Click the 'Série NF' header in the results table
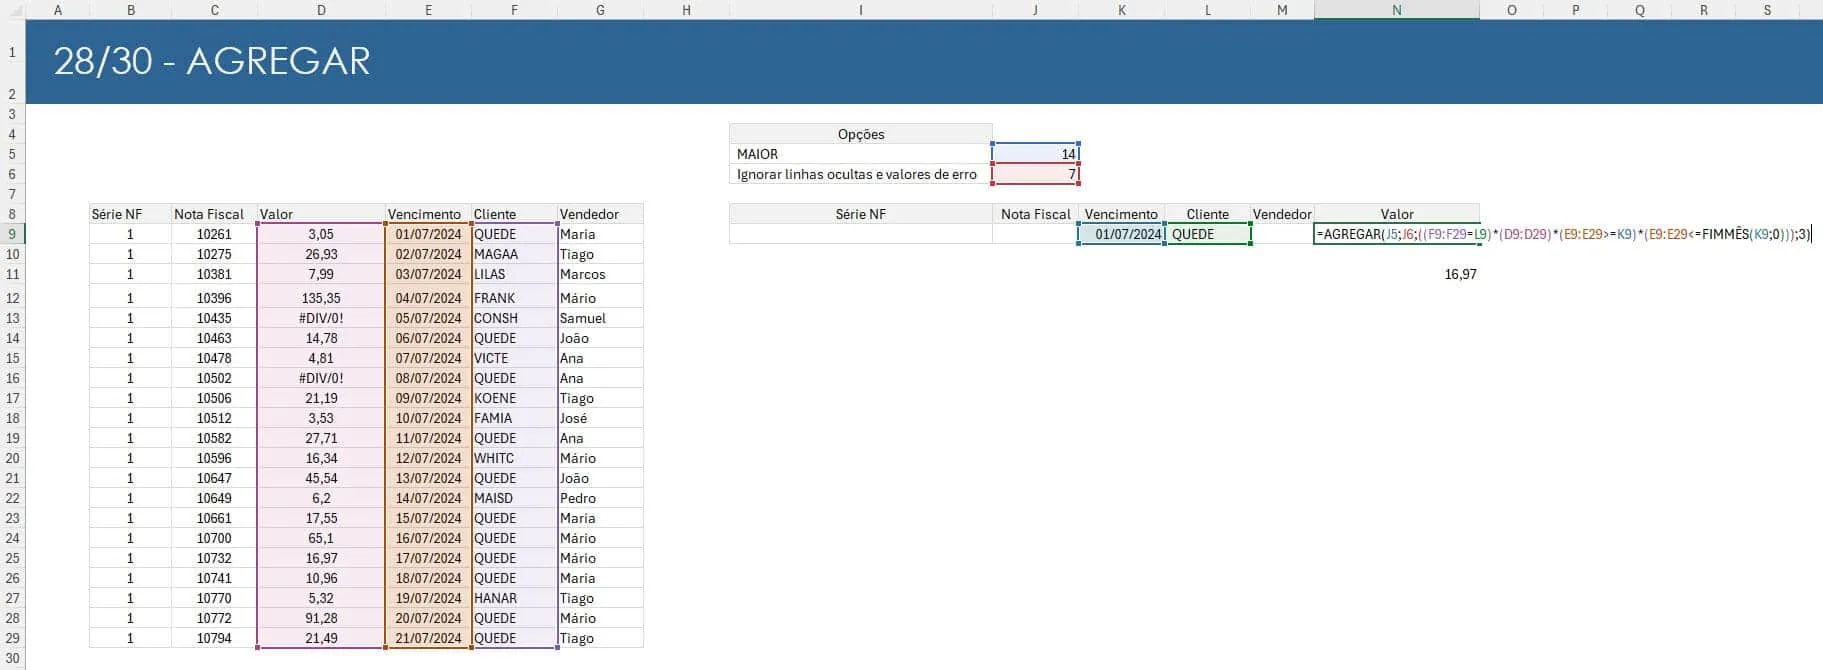1823x670 pixels. (861, 214)
